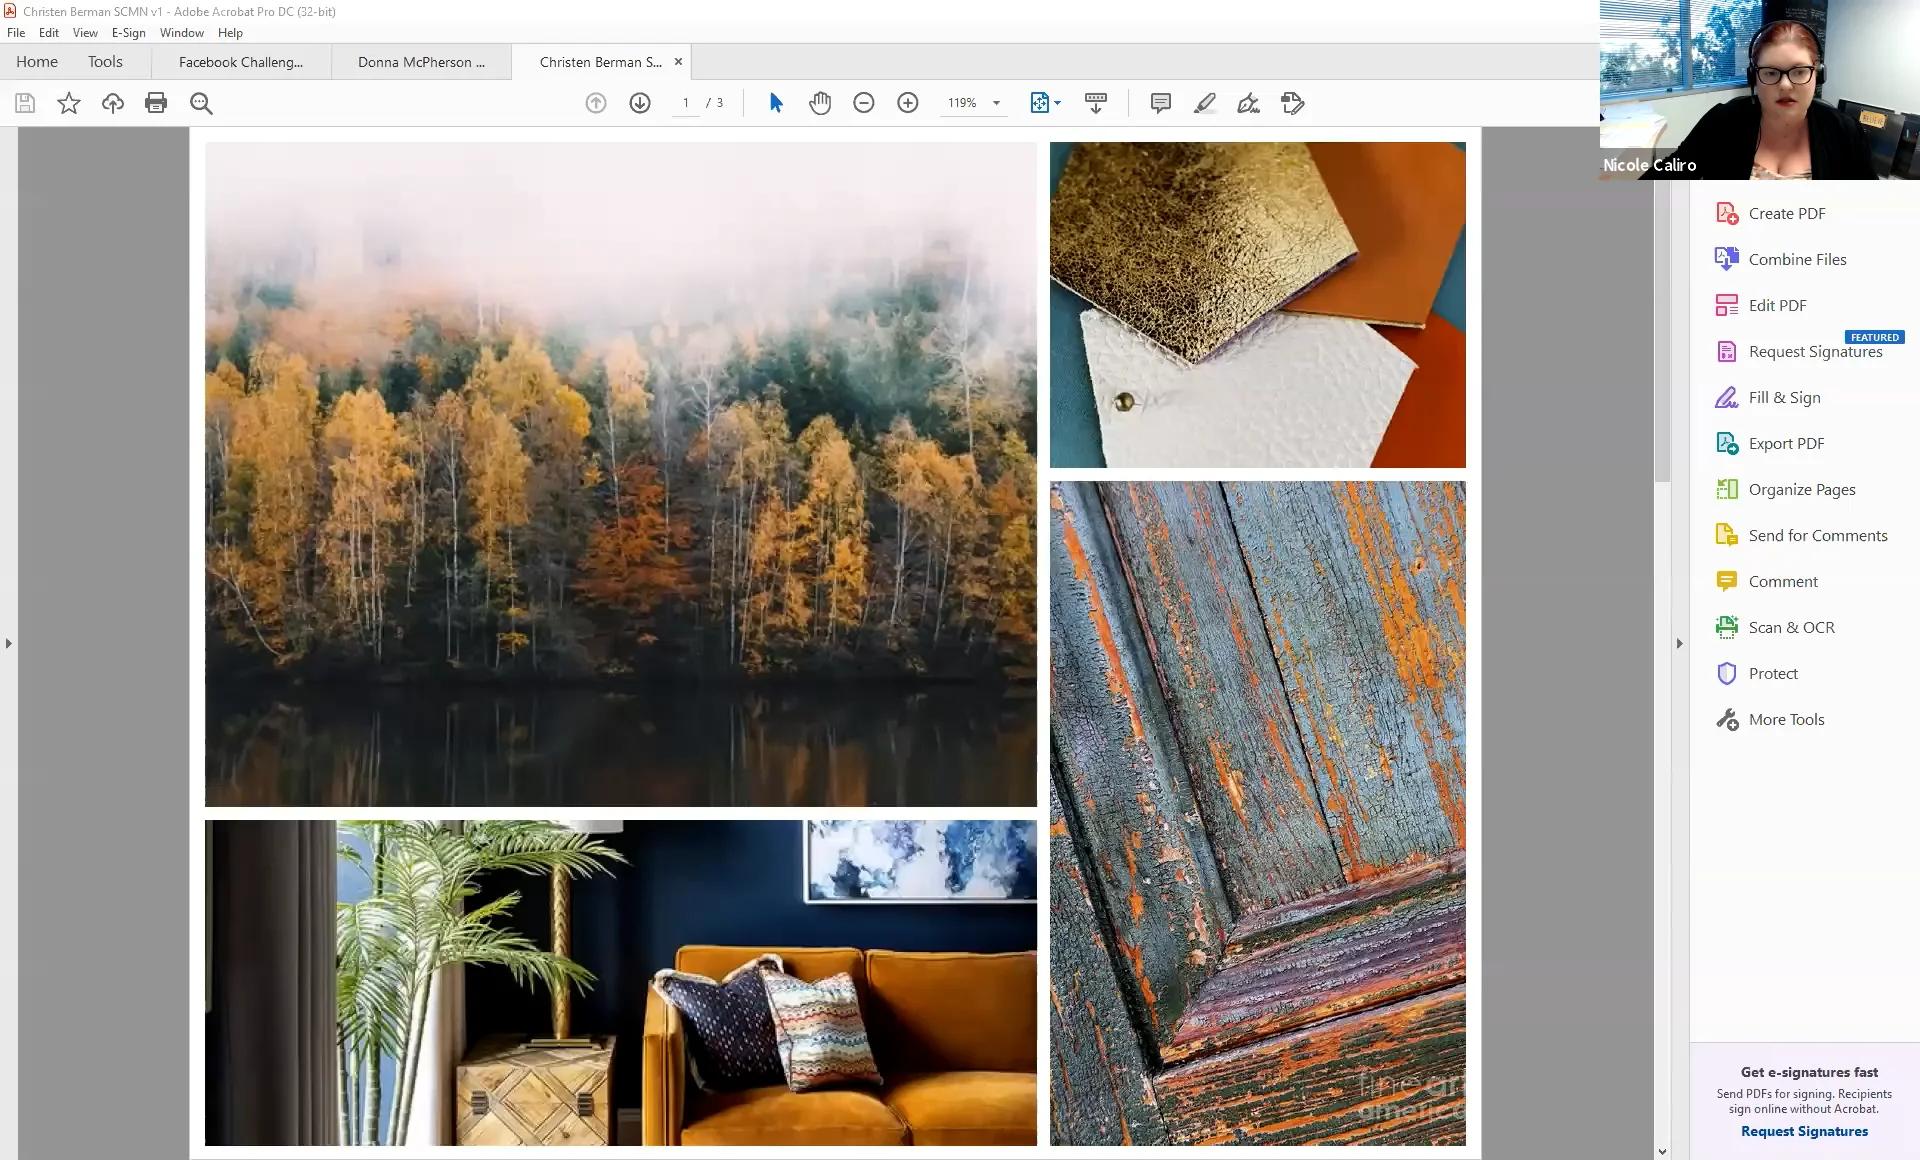Select the Hand tool for panning
The image size is (1920, 1160).
820,103
